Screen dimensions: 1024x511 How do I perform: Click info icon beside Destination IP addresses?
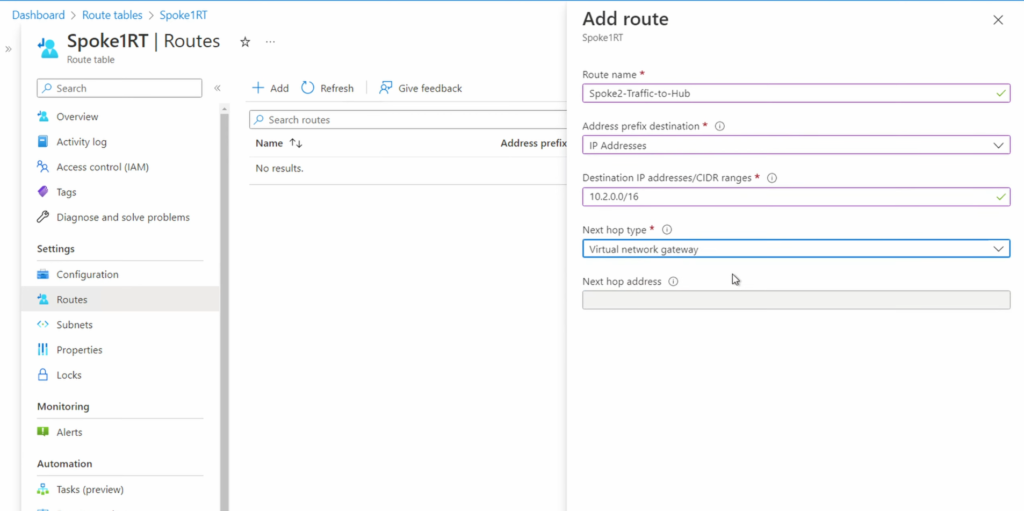coord(772,178)
